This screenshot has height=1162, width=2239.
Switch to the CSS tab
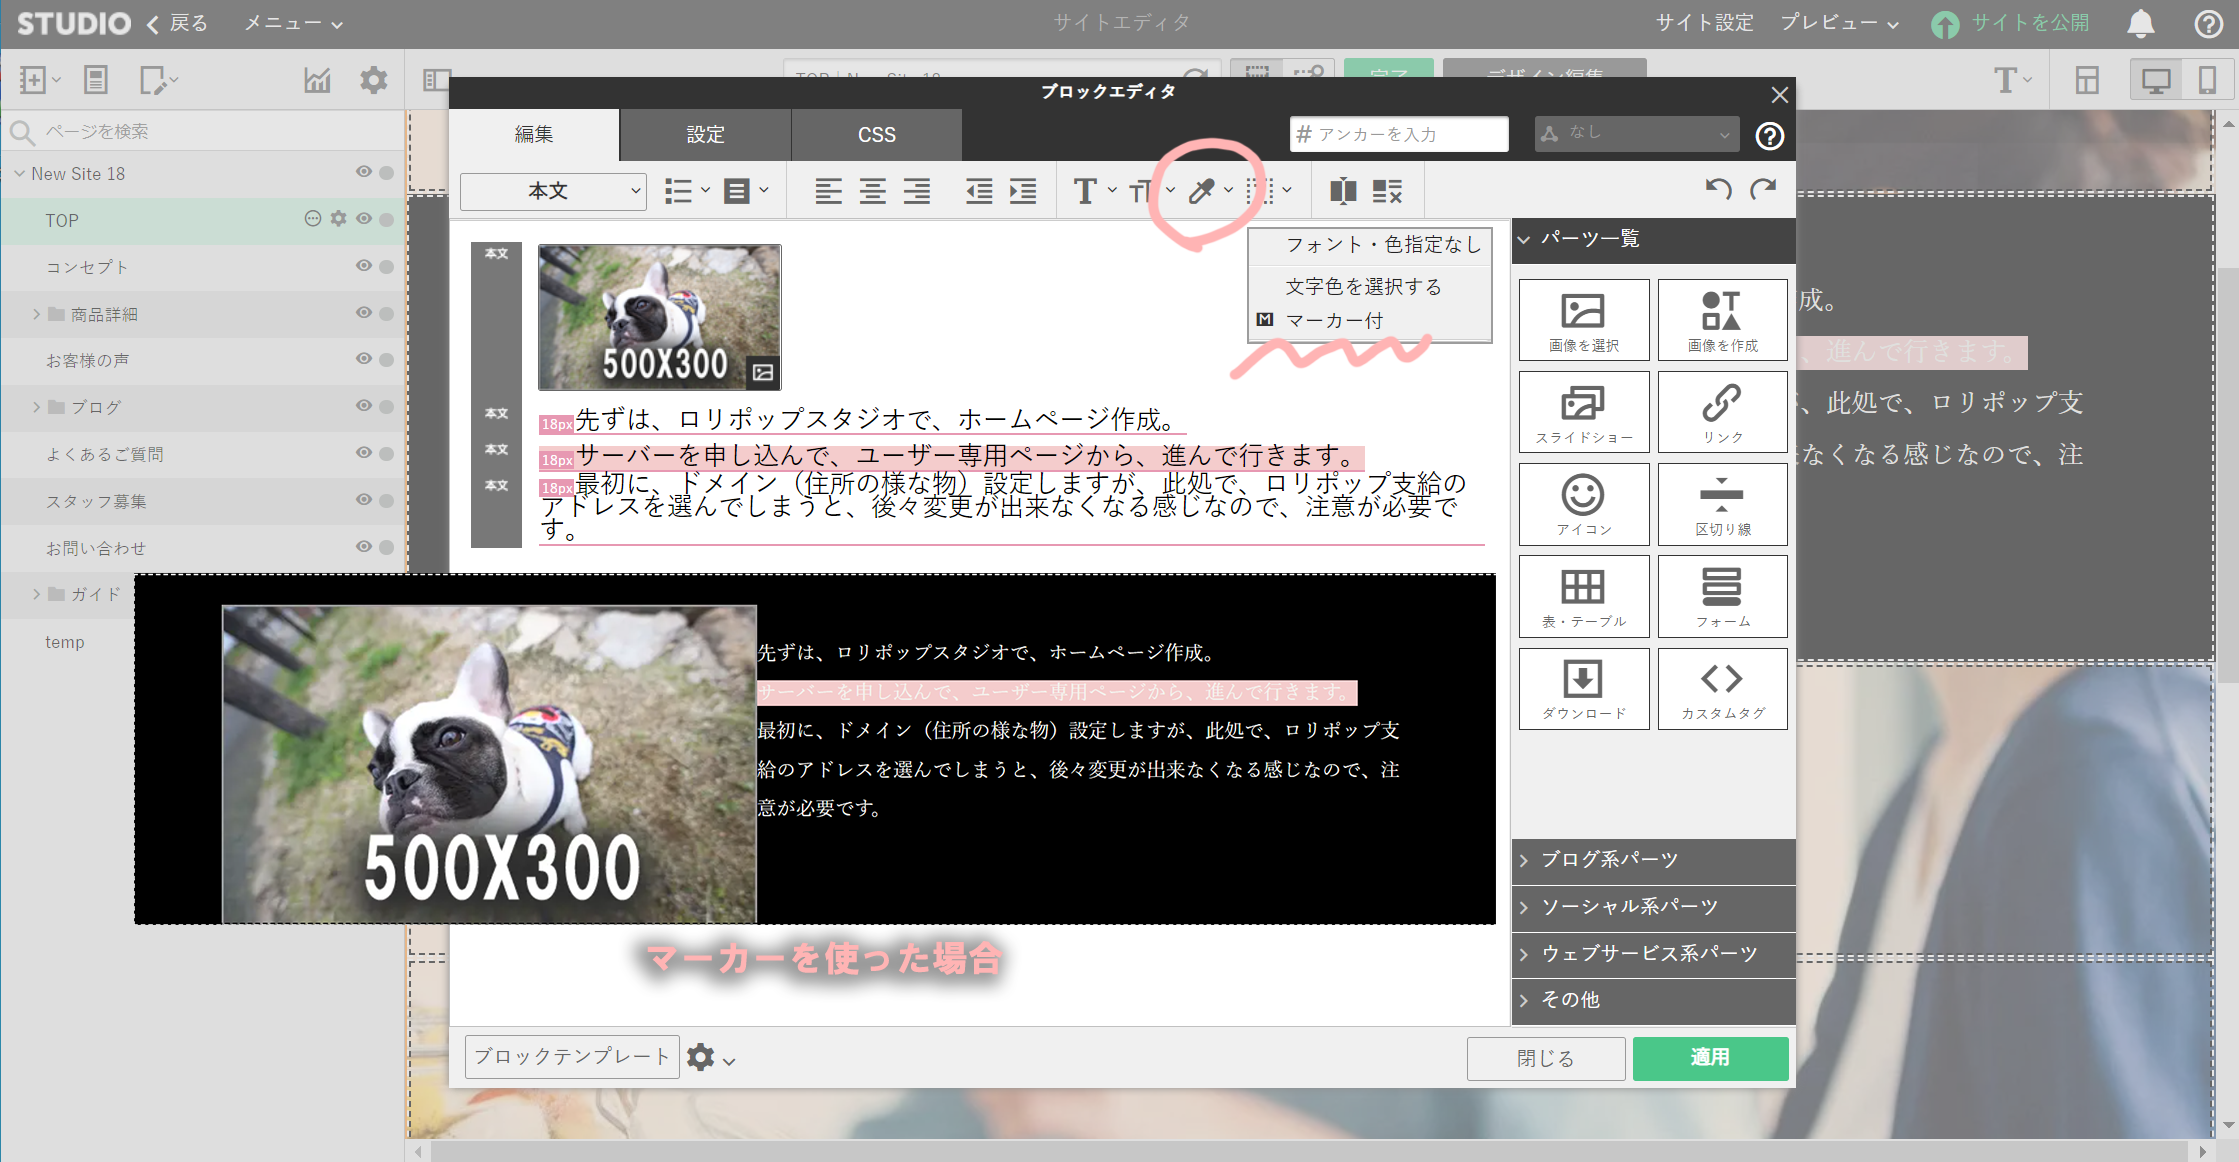click(876, 135)
